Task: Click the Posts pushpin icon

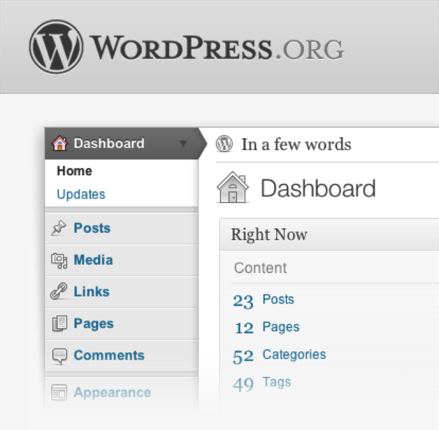Action: tap(59, 228)
